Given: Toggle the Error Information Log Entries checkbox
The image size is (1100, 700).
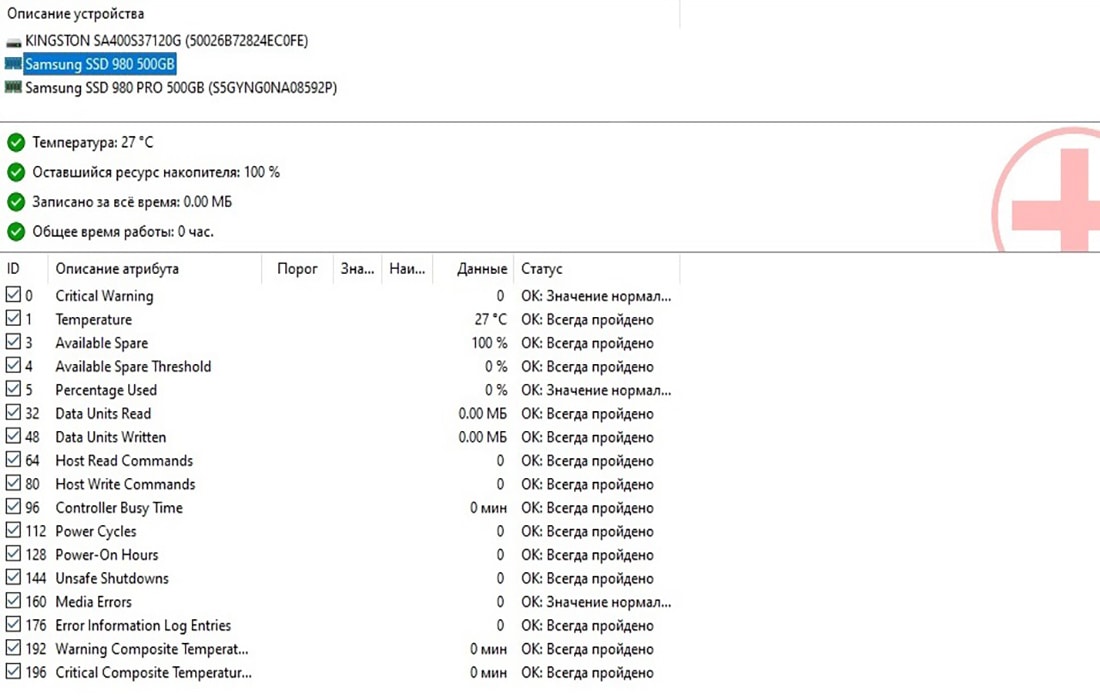Looking at the screenshot, I should (x=13, y=624).
